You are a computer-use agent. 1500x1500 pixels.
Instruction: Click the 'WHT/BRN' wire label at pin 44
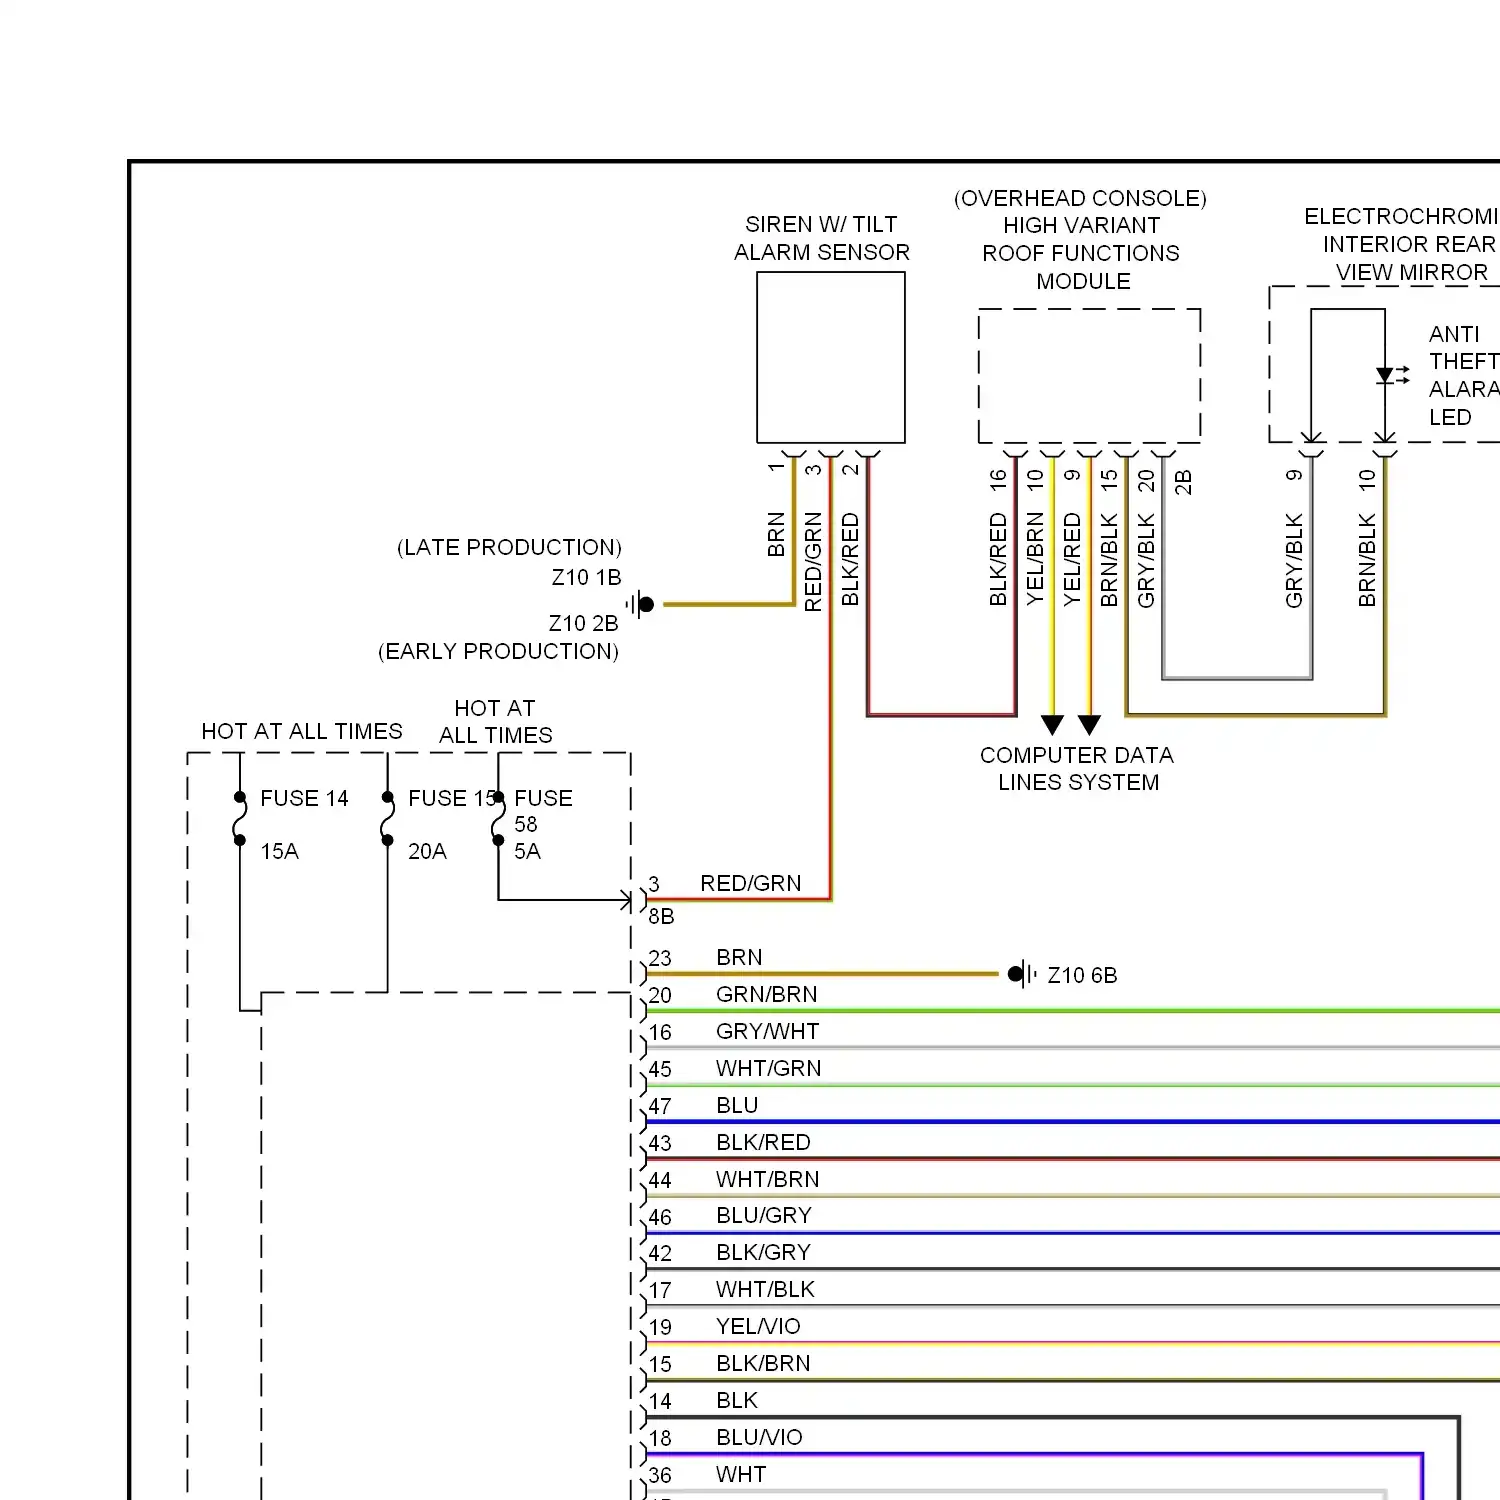pos(767,1179)
